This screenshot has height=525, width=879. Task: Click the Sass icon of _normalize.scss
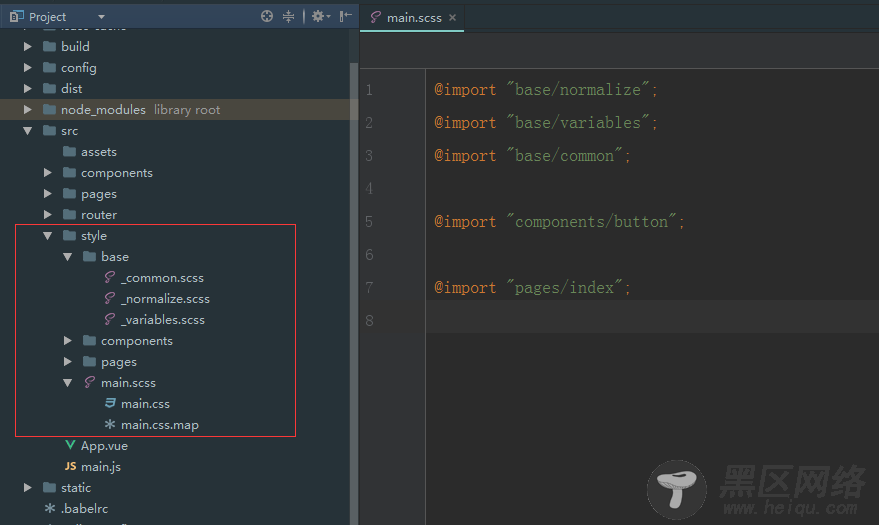click(110, 298)
